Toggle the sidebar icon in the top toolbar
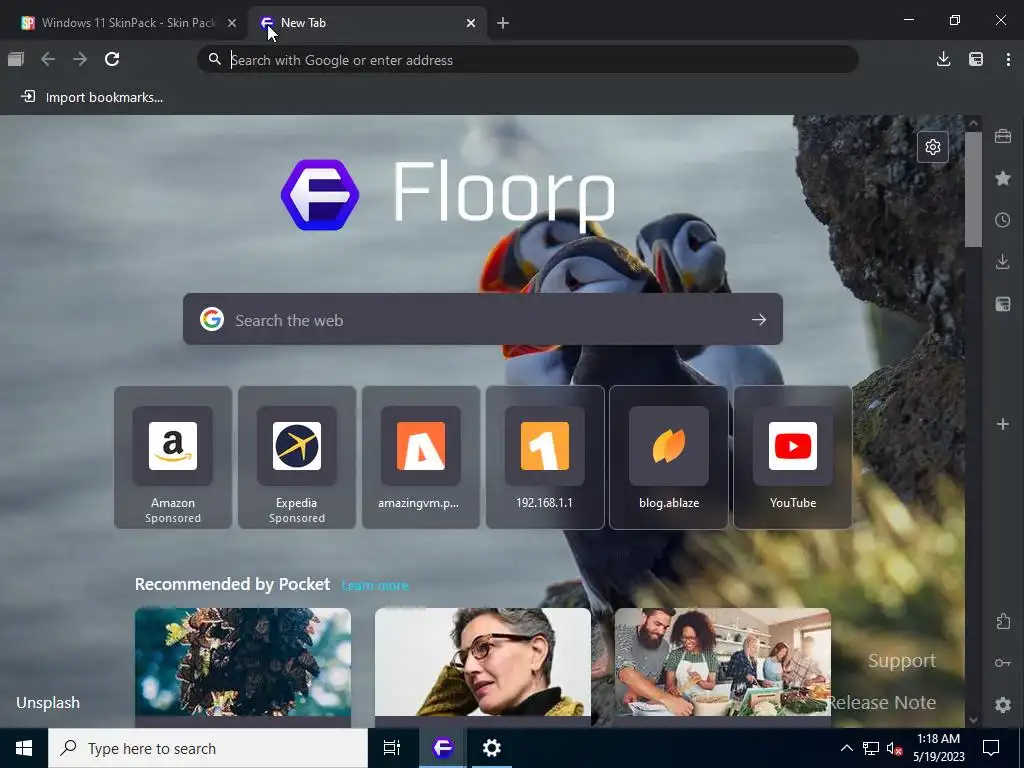1024x768 pixels. [976, 59]
